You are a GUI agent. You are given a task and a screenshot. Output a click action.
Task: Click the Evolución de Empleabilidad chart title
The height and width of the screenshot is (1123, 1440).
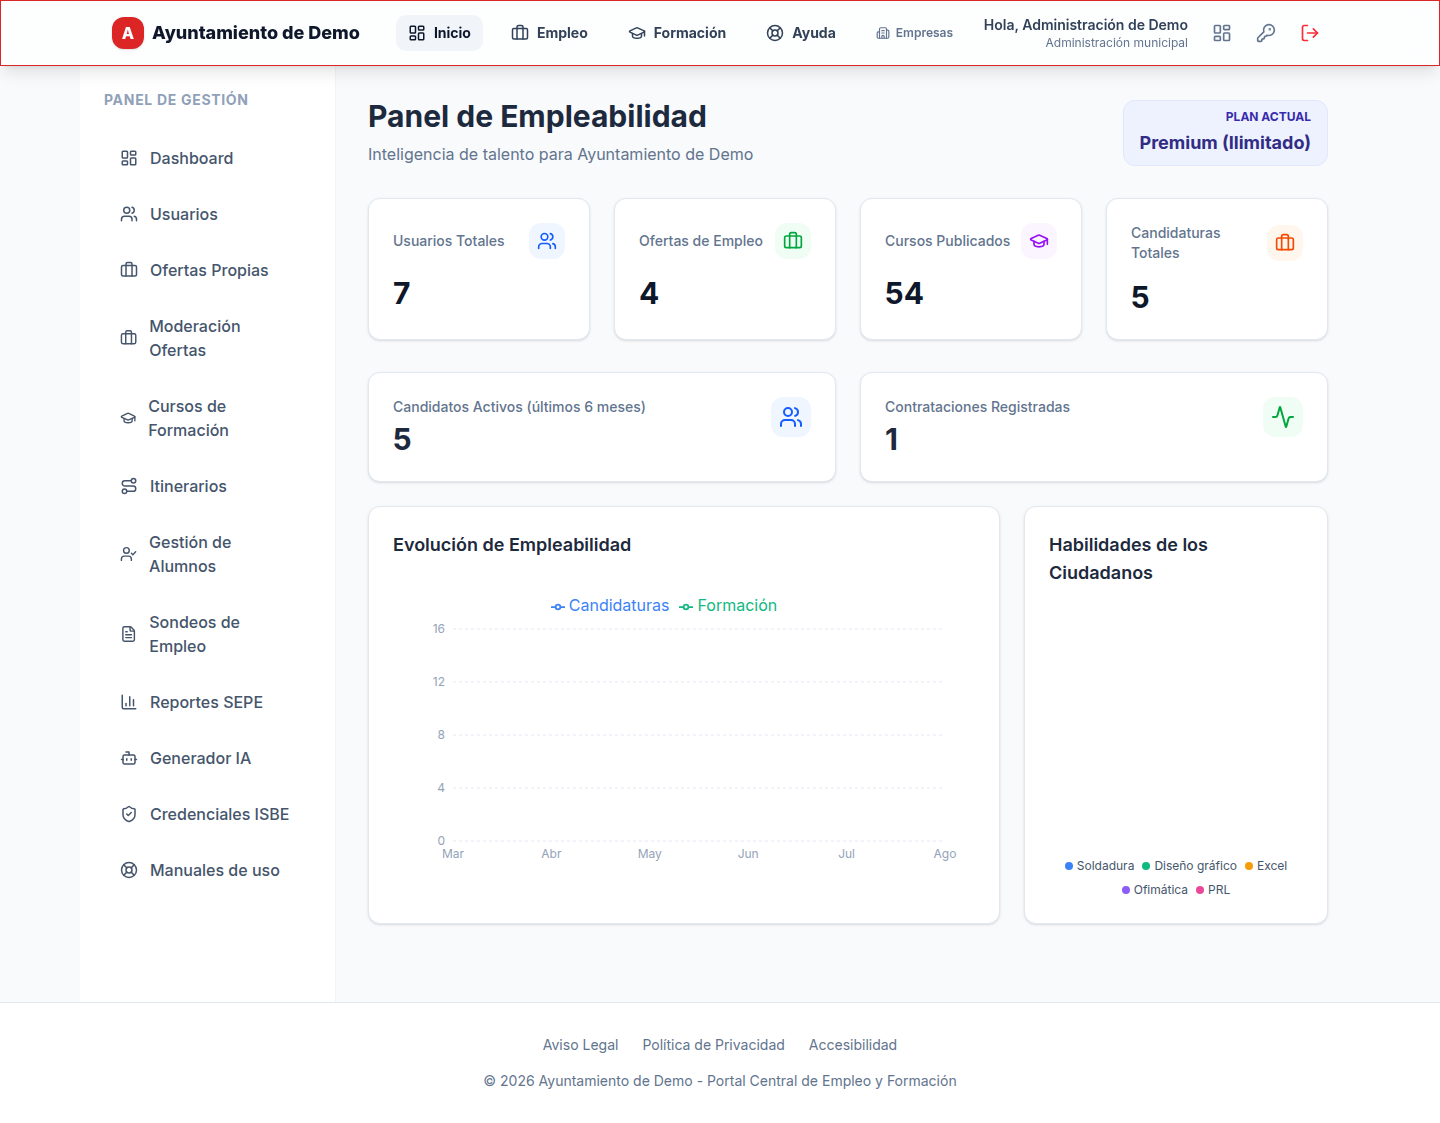click(x=512, y=545)
